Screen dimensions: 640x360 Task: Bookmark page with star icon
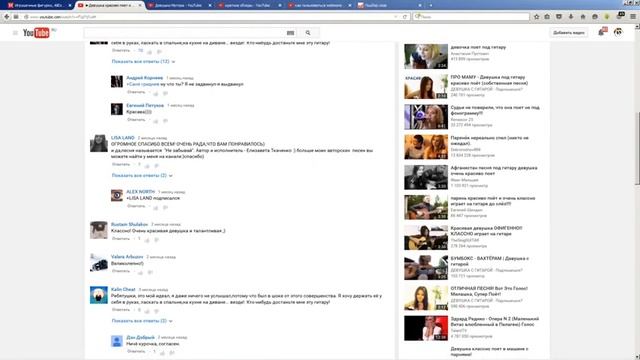(x=536, y=17)
